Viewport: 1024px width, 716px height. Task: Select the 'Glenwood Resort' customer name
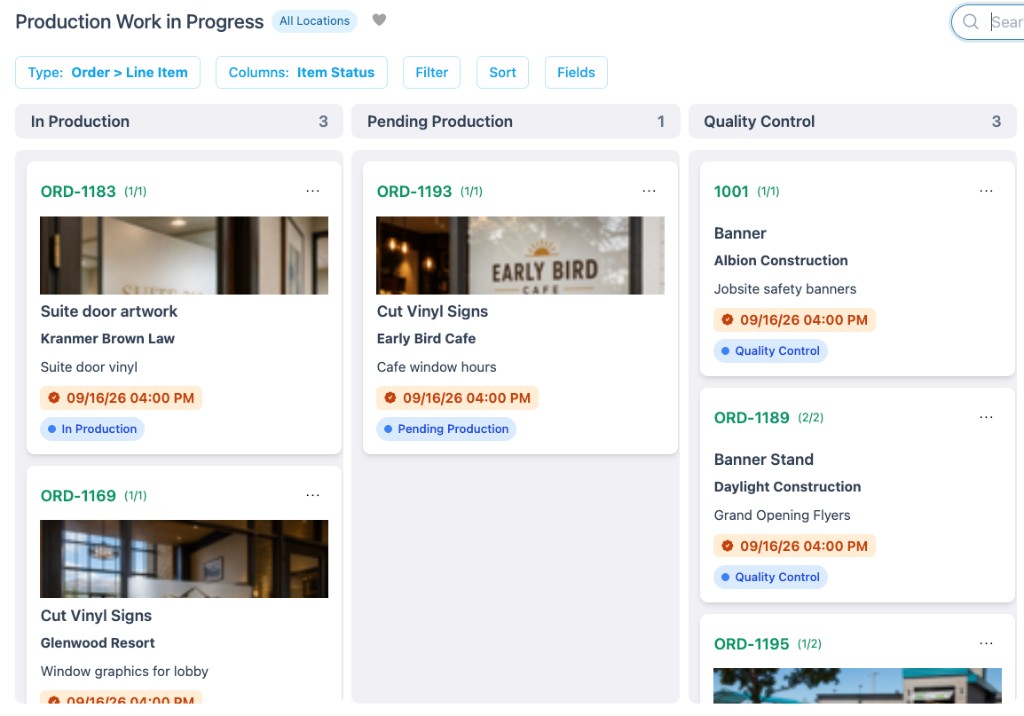[x=98, y=643]
